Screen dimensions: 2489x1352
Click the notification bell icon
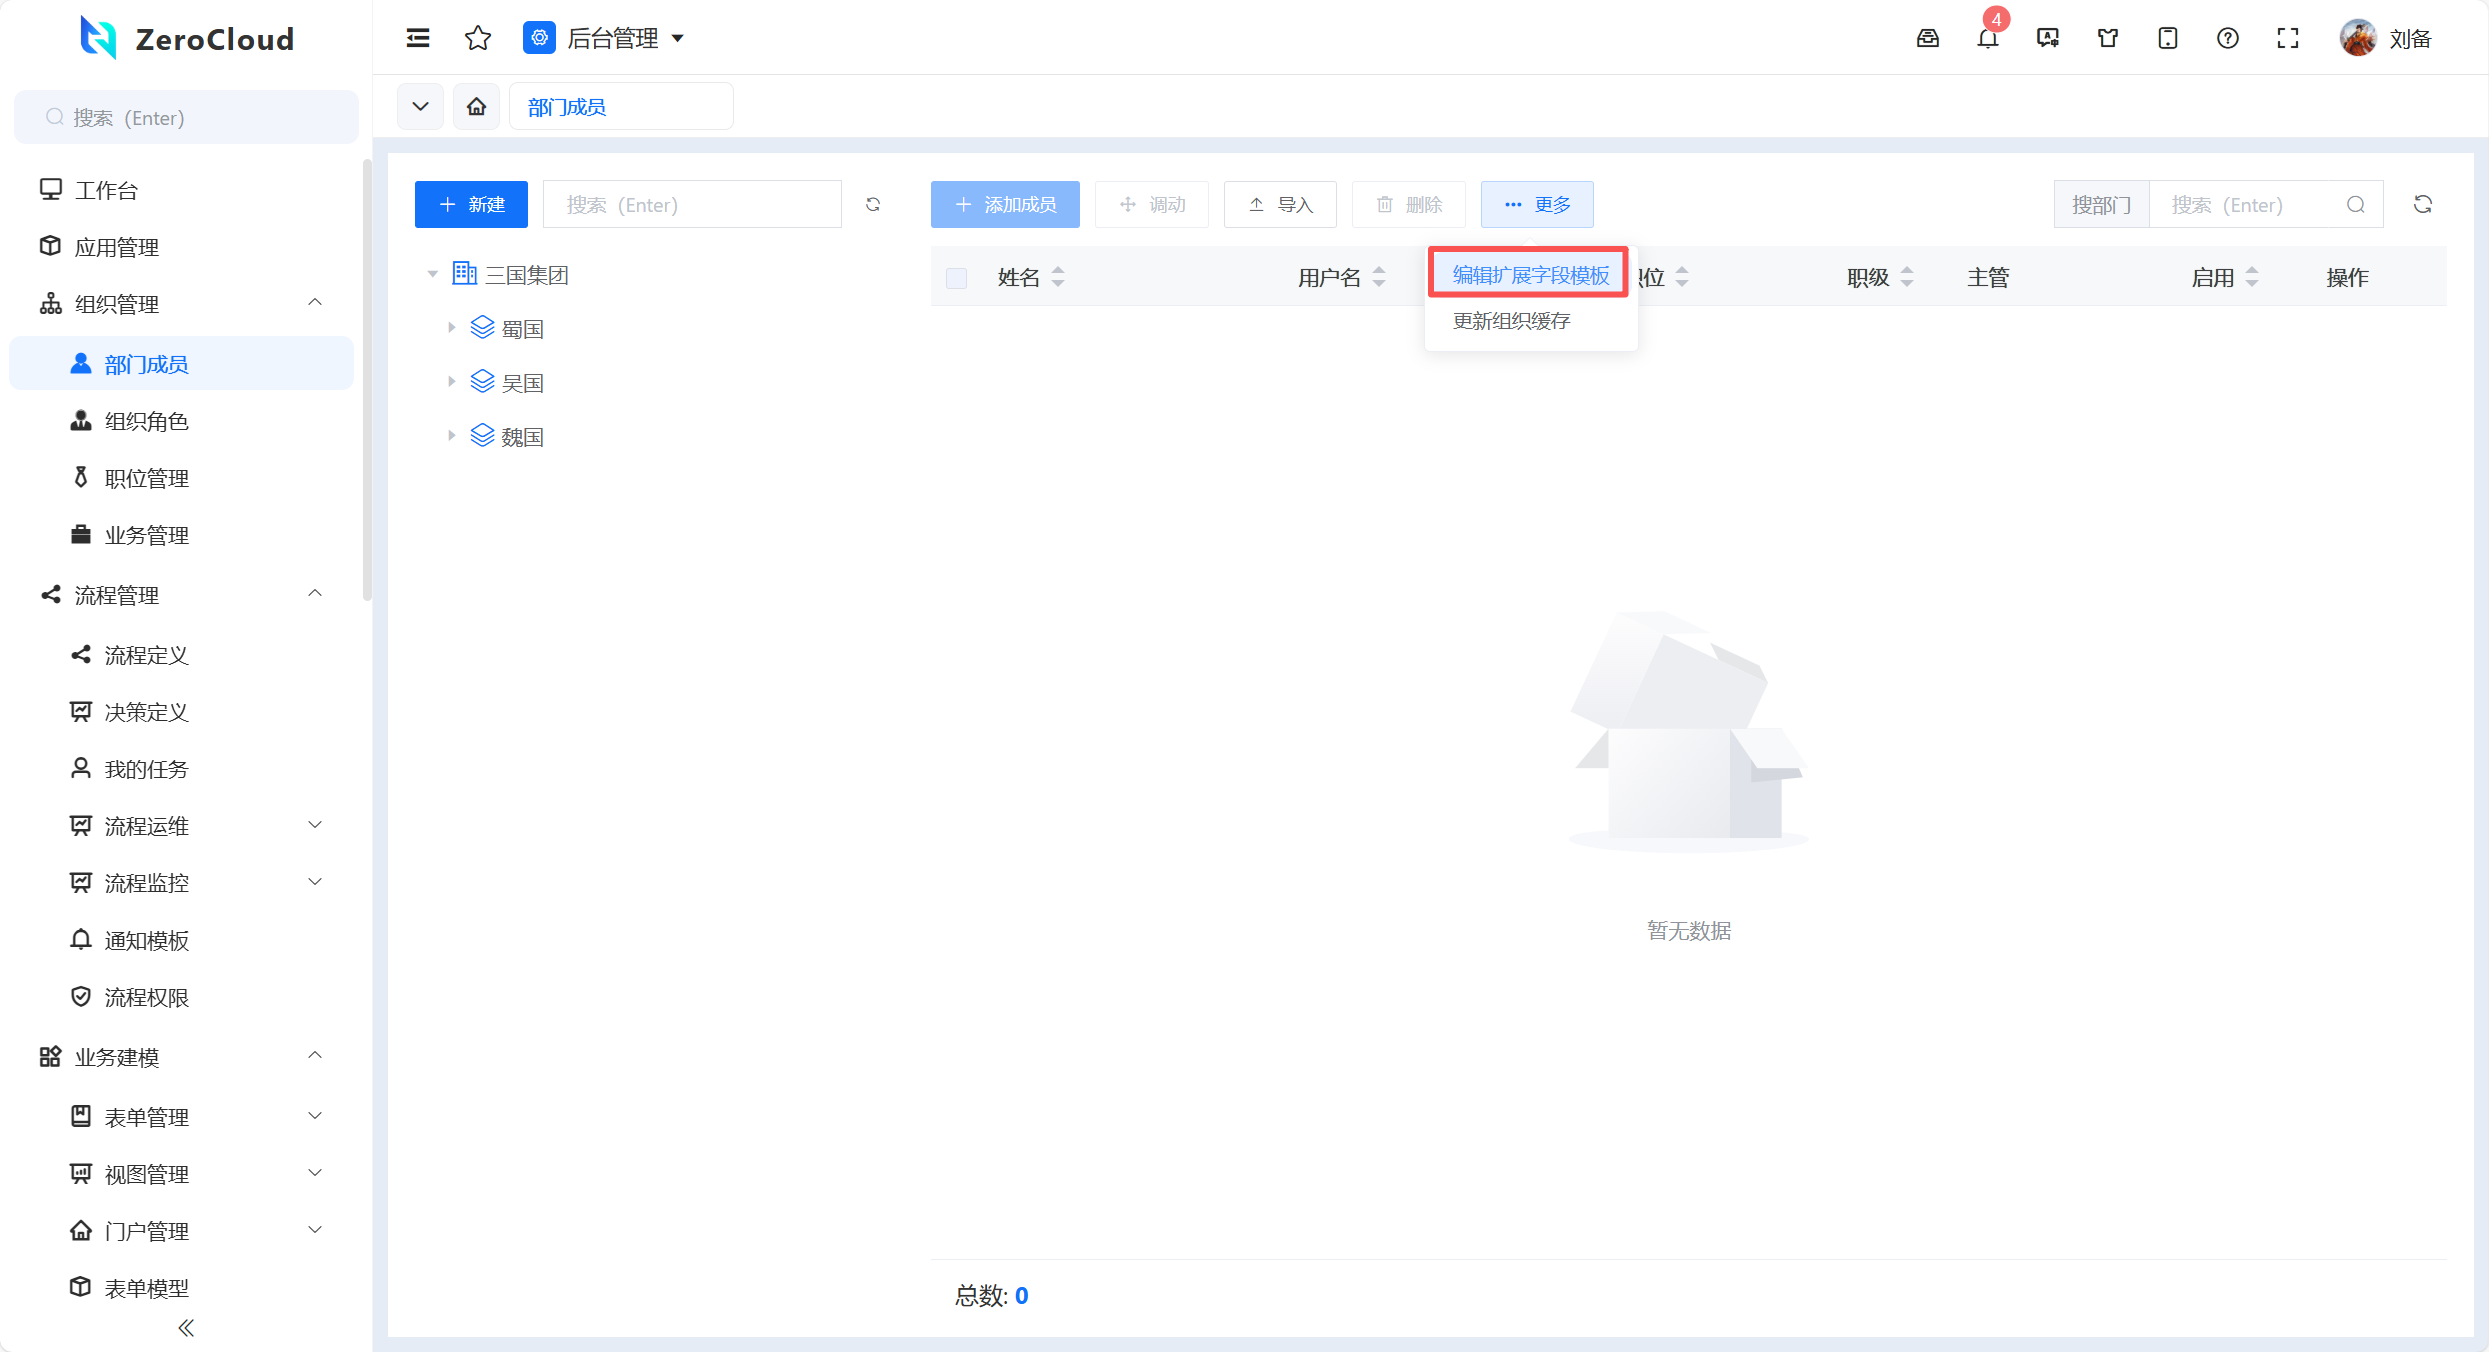click(x=1987, y=39)
